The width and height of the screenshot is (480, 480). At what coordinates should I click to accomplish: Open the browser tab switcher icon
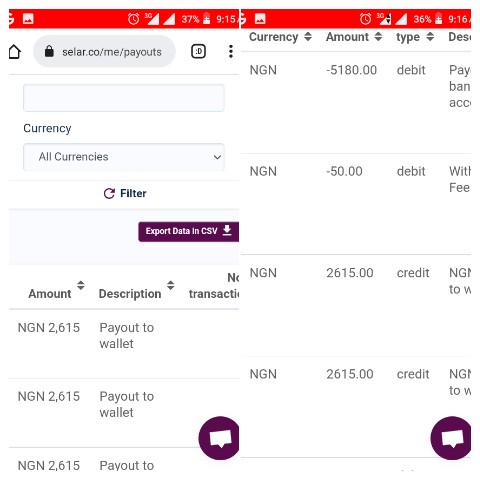pos(198,51)
